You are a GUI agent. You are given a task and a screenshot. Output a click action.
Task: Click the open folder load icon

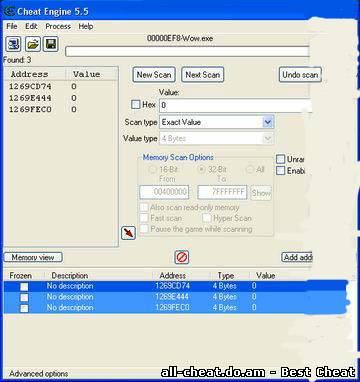point(33,44)
